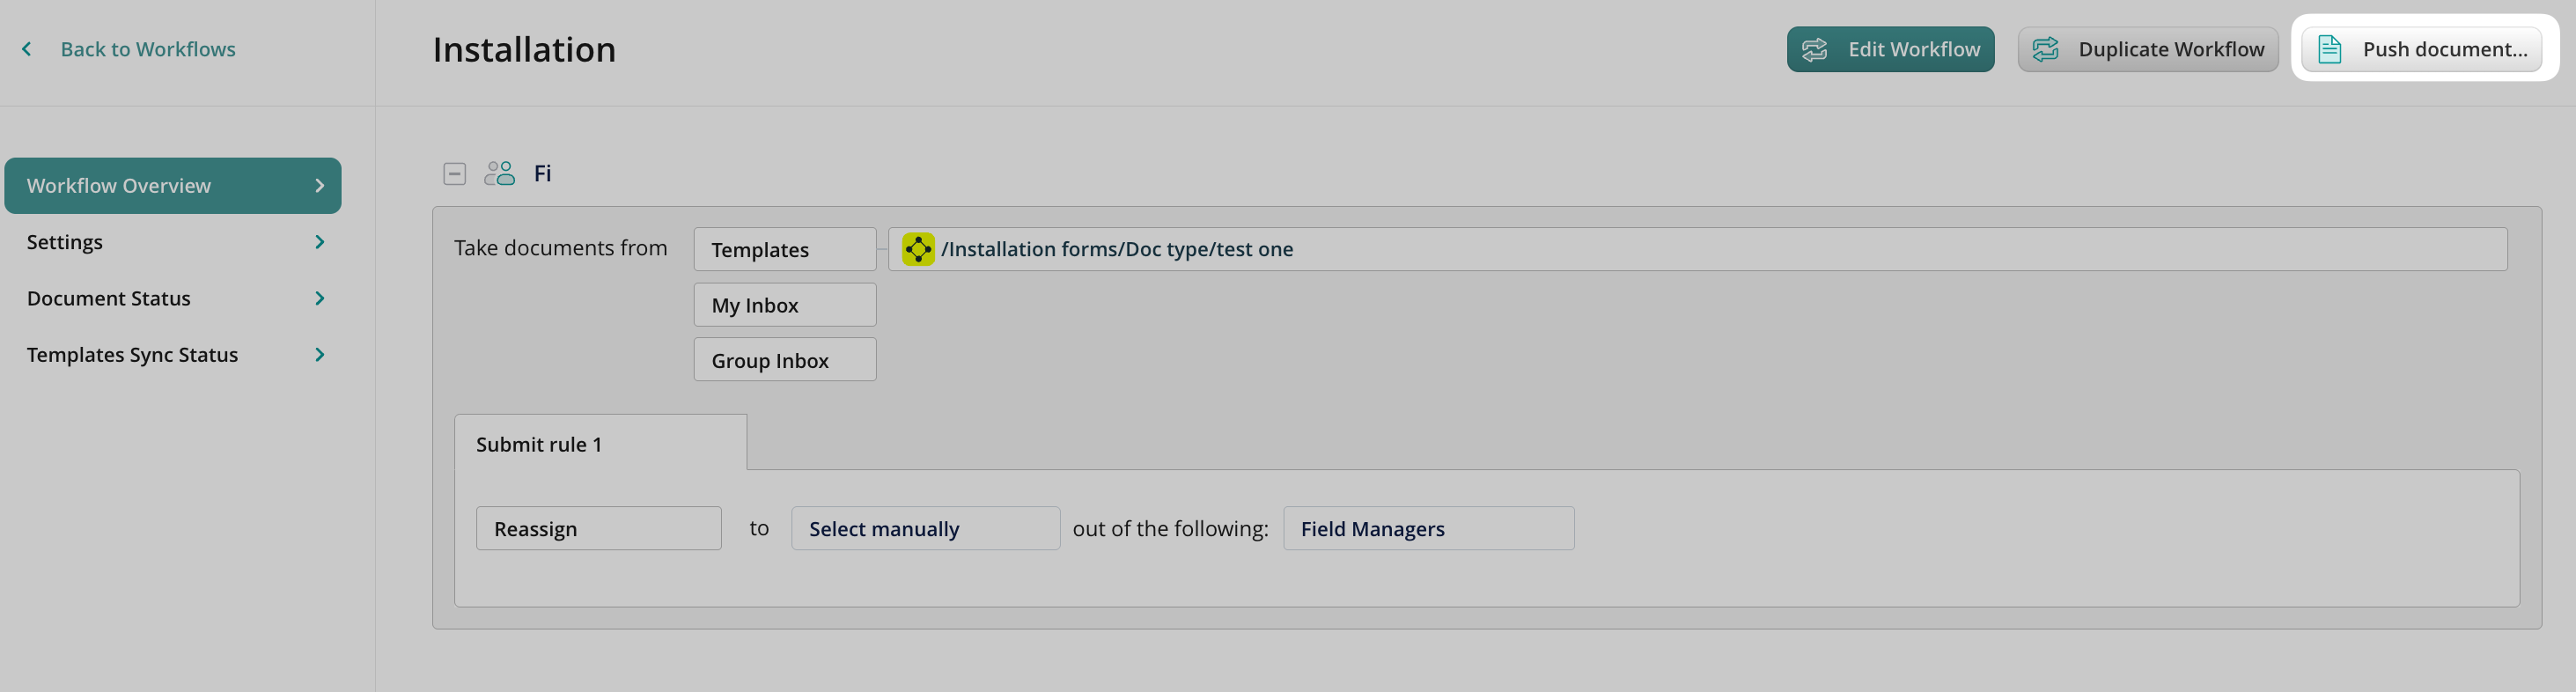2576x692 pixels.
Task: Switch to the Submit rule 1 tab
Action: coord(599,444)
